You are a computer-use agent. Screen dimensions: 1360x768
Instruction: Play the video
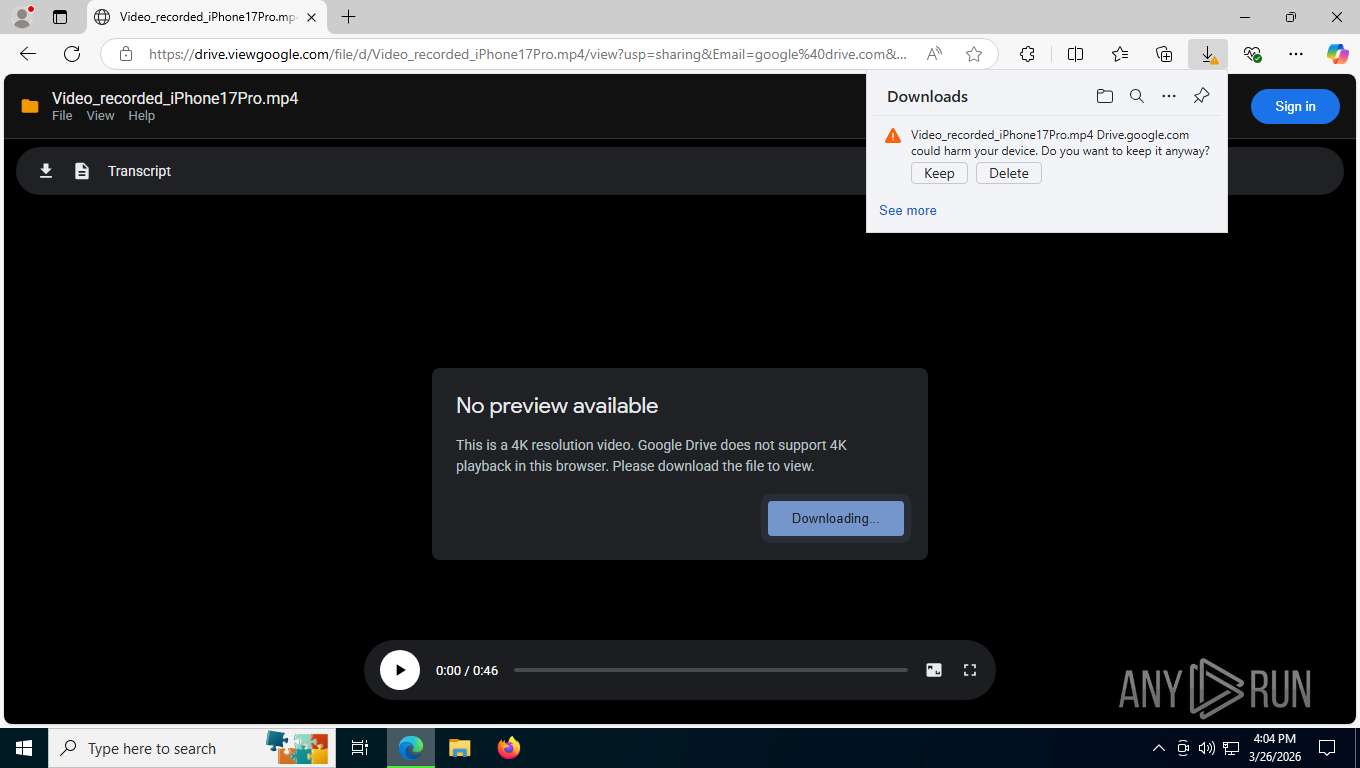tap(400, 670)
